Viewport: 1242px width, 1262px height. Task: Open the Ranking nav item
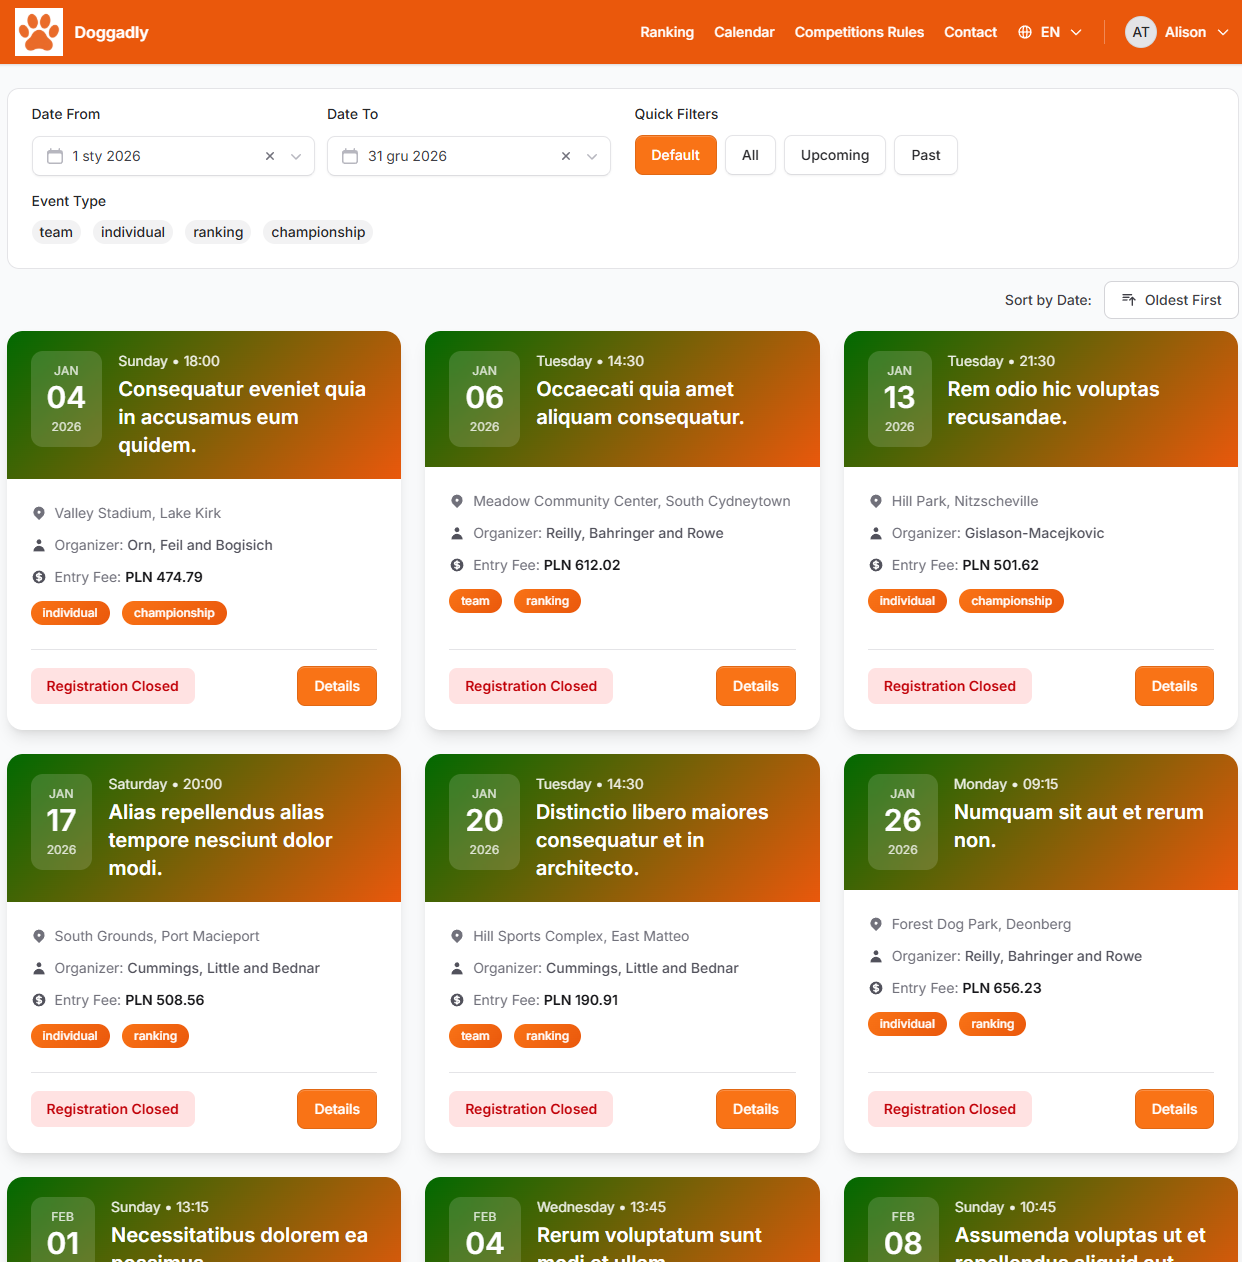[x=667, y=32]
